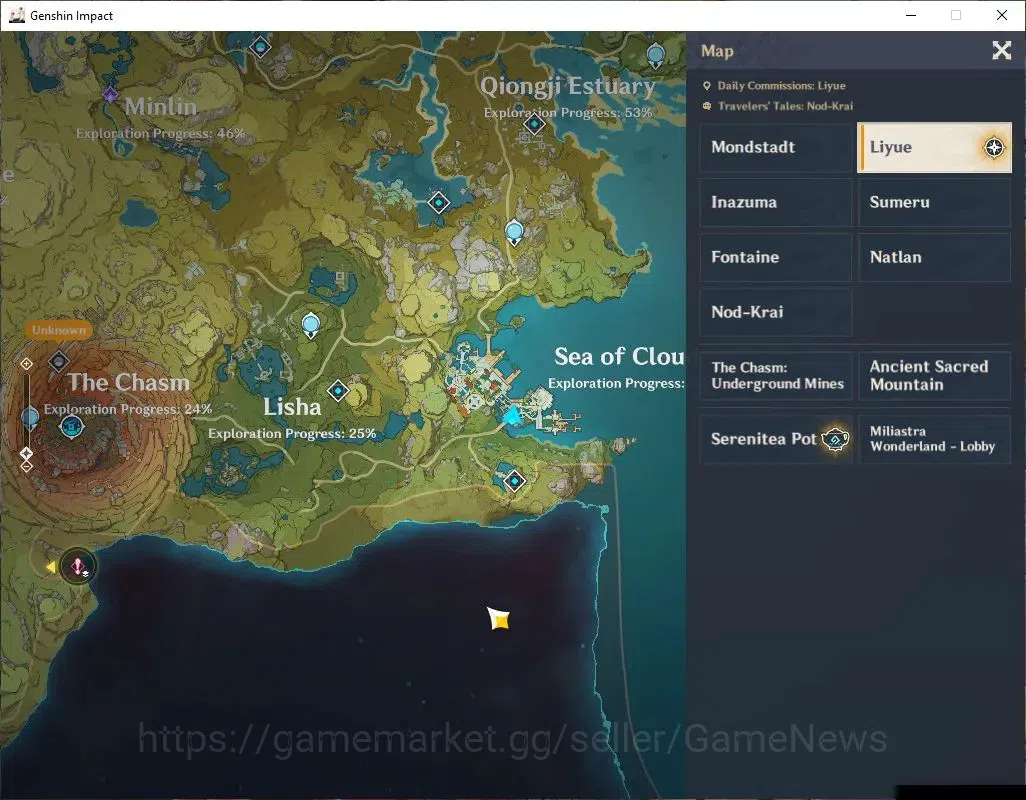Click the 'Travelers' Tales: Nod-Krai' text
This screenshot has width=1026, height=800.
(x=785, y=106)
